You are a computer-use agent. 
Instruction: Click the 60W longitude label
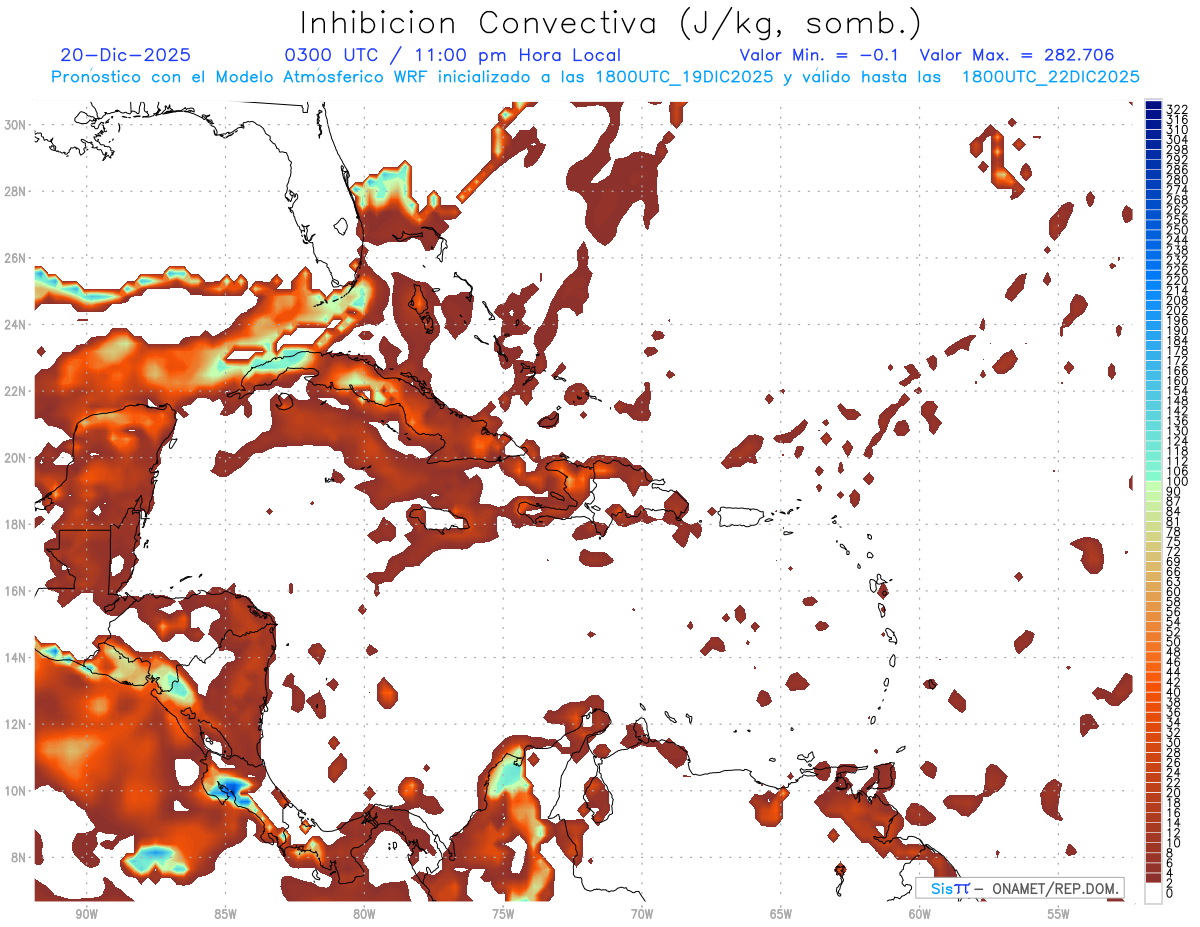pyautogui.click(x=920, y=914)
